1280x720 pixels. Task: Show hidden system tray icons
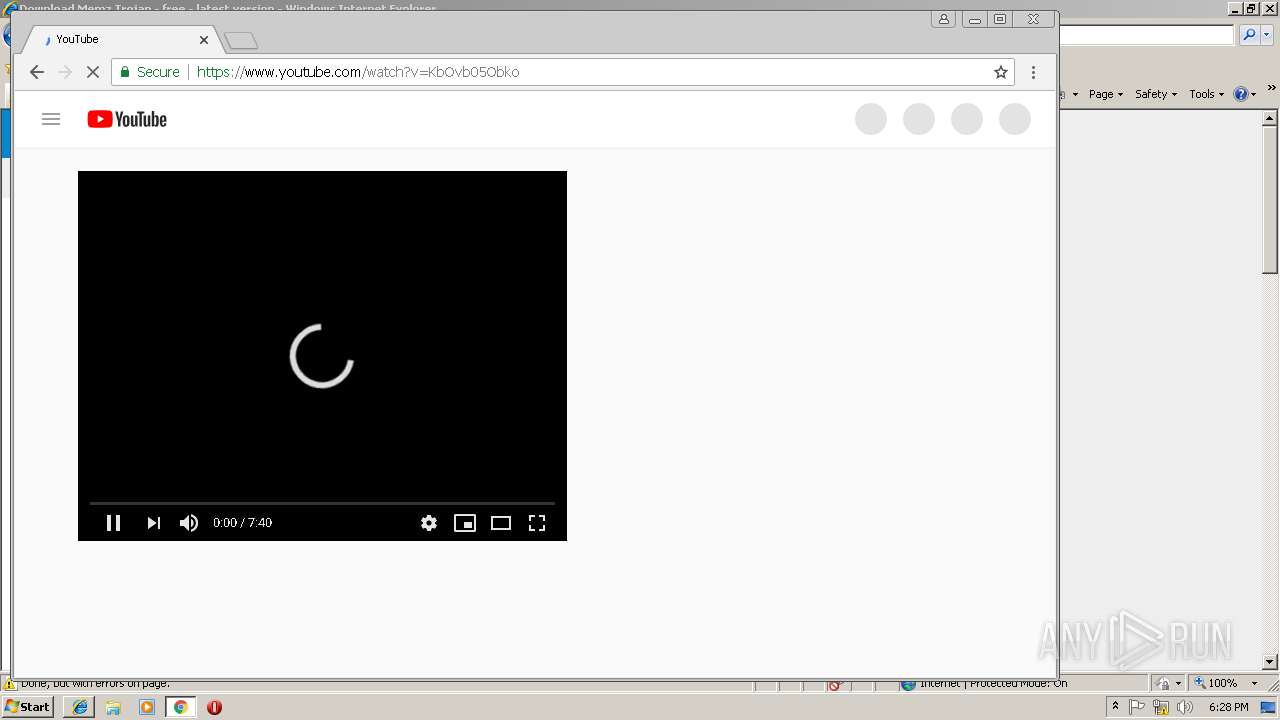coord(1115,707)
